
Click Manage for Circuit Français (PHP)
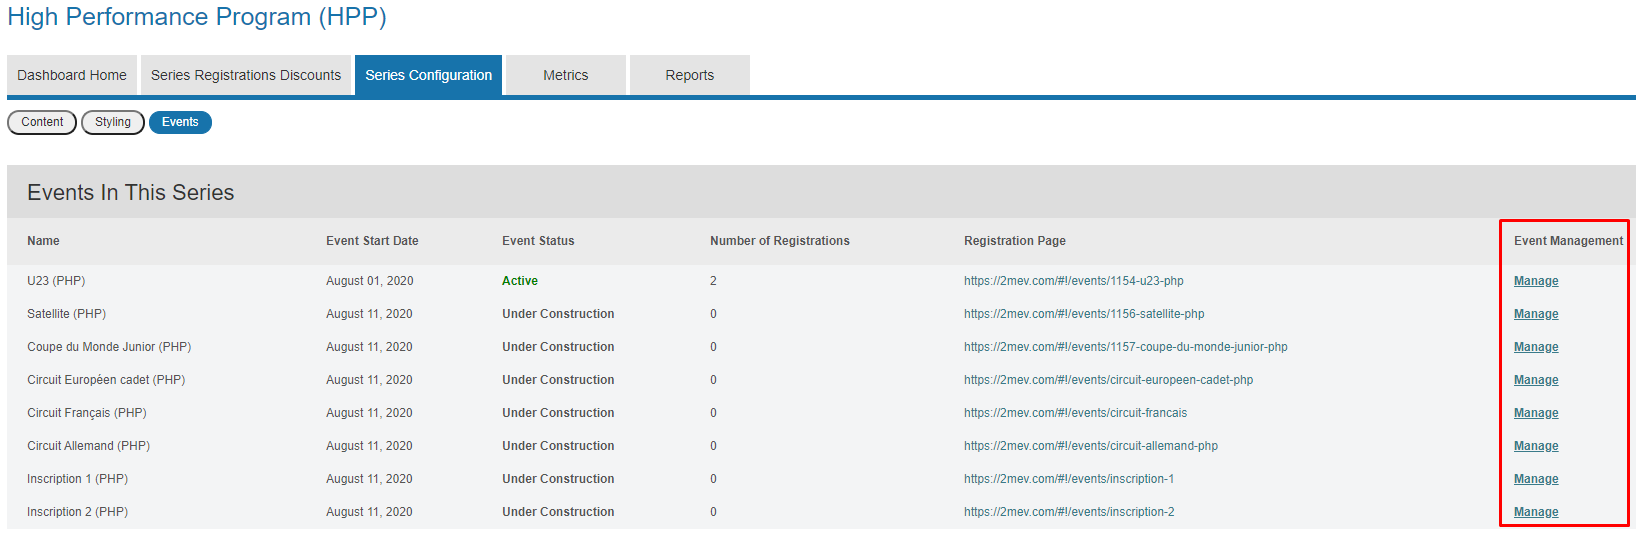1535,413
